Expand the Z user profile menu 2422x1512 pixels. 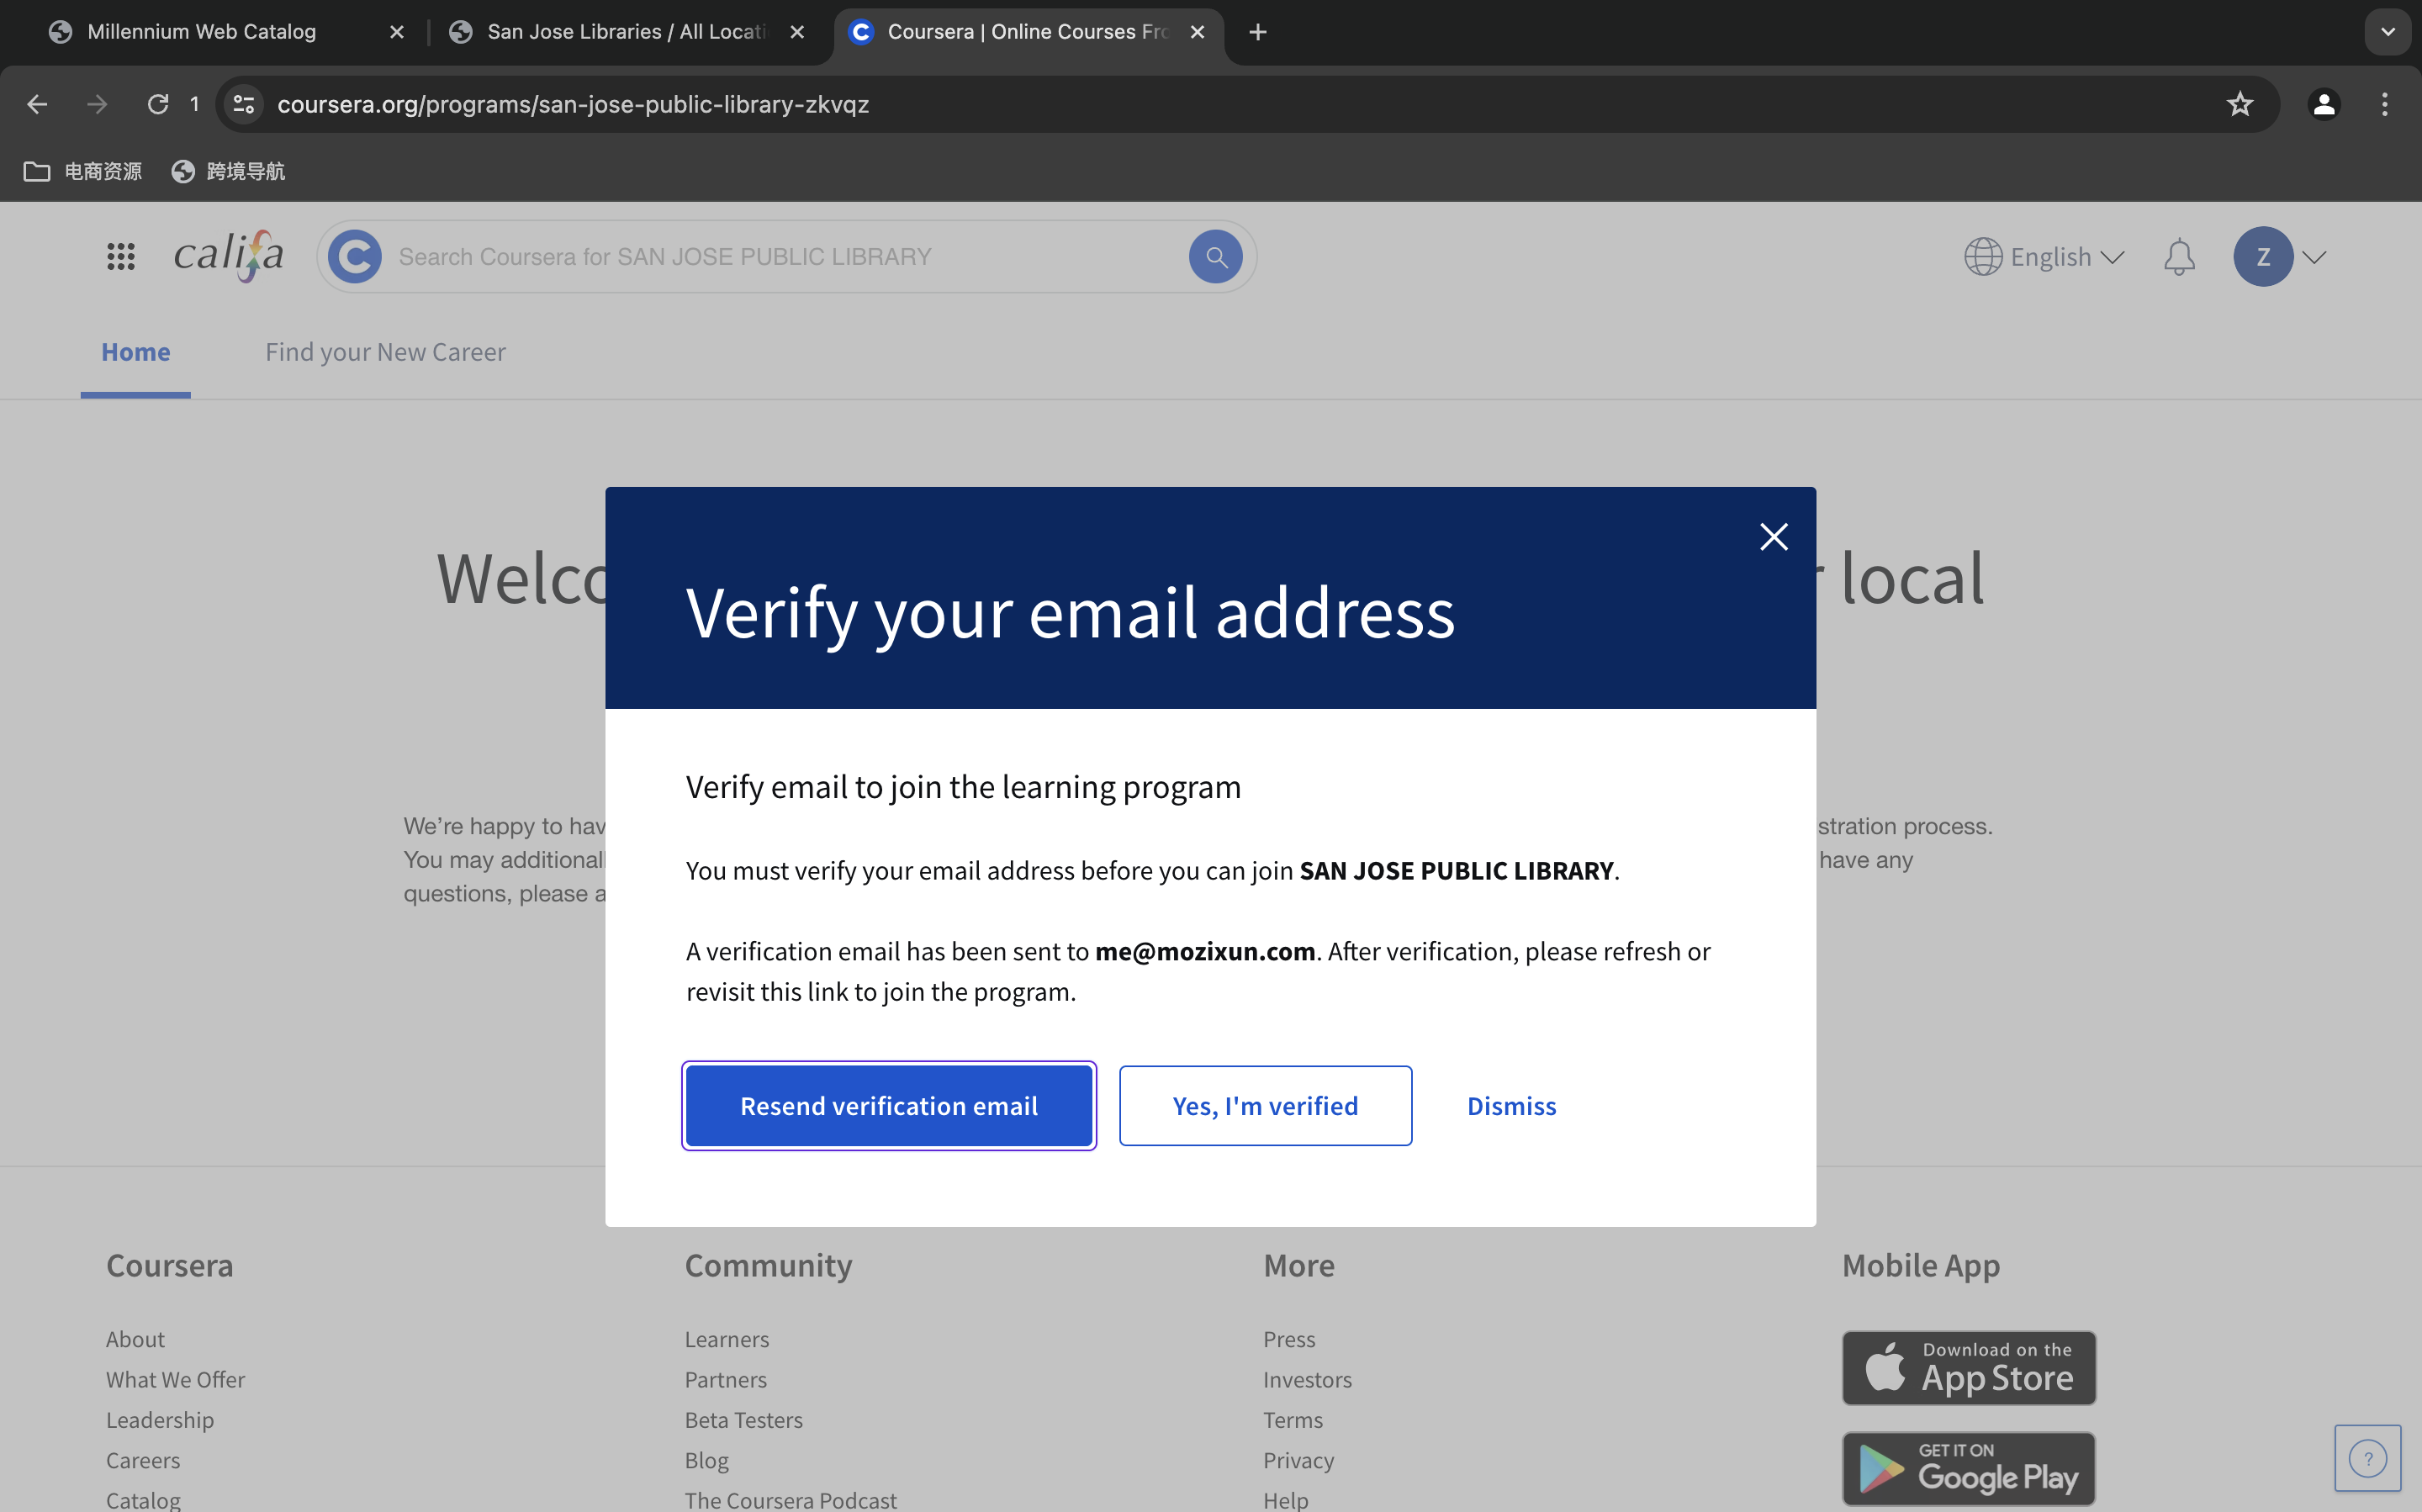(x=2279, y=257)
